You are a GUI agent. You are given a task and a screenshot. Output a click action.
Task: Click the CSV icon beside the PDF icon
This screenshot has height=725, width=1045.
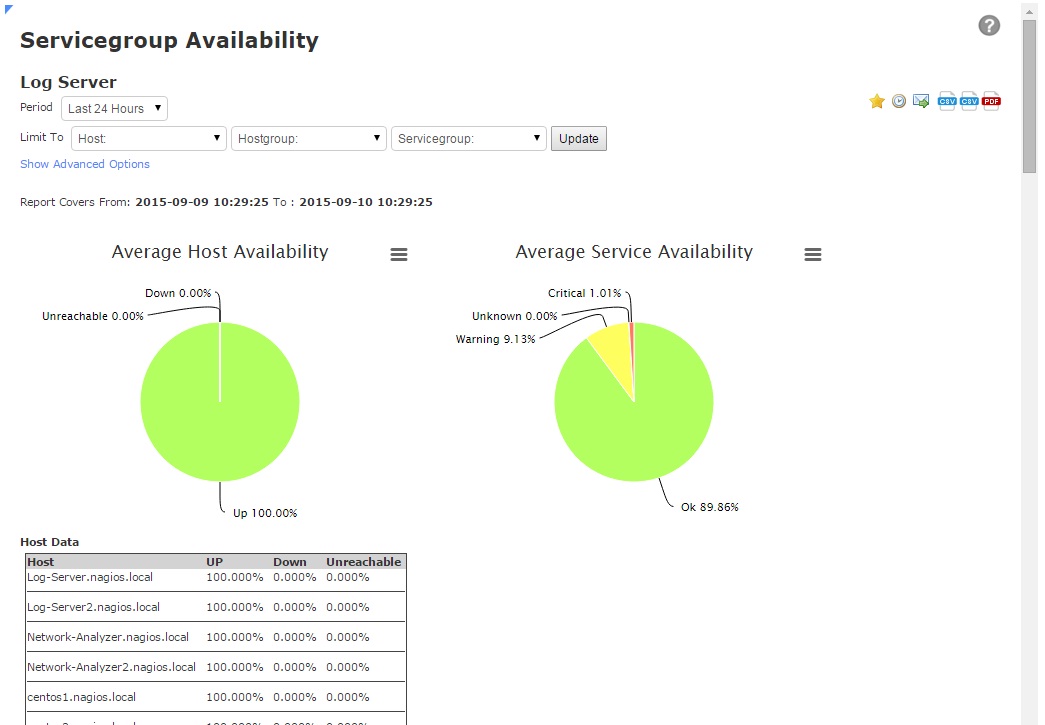click(969, 101)
